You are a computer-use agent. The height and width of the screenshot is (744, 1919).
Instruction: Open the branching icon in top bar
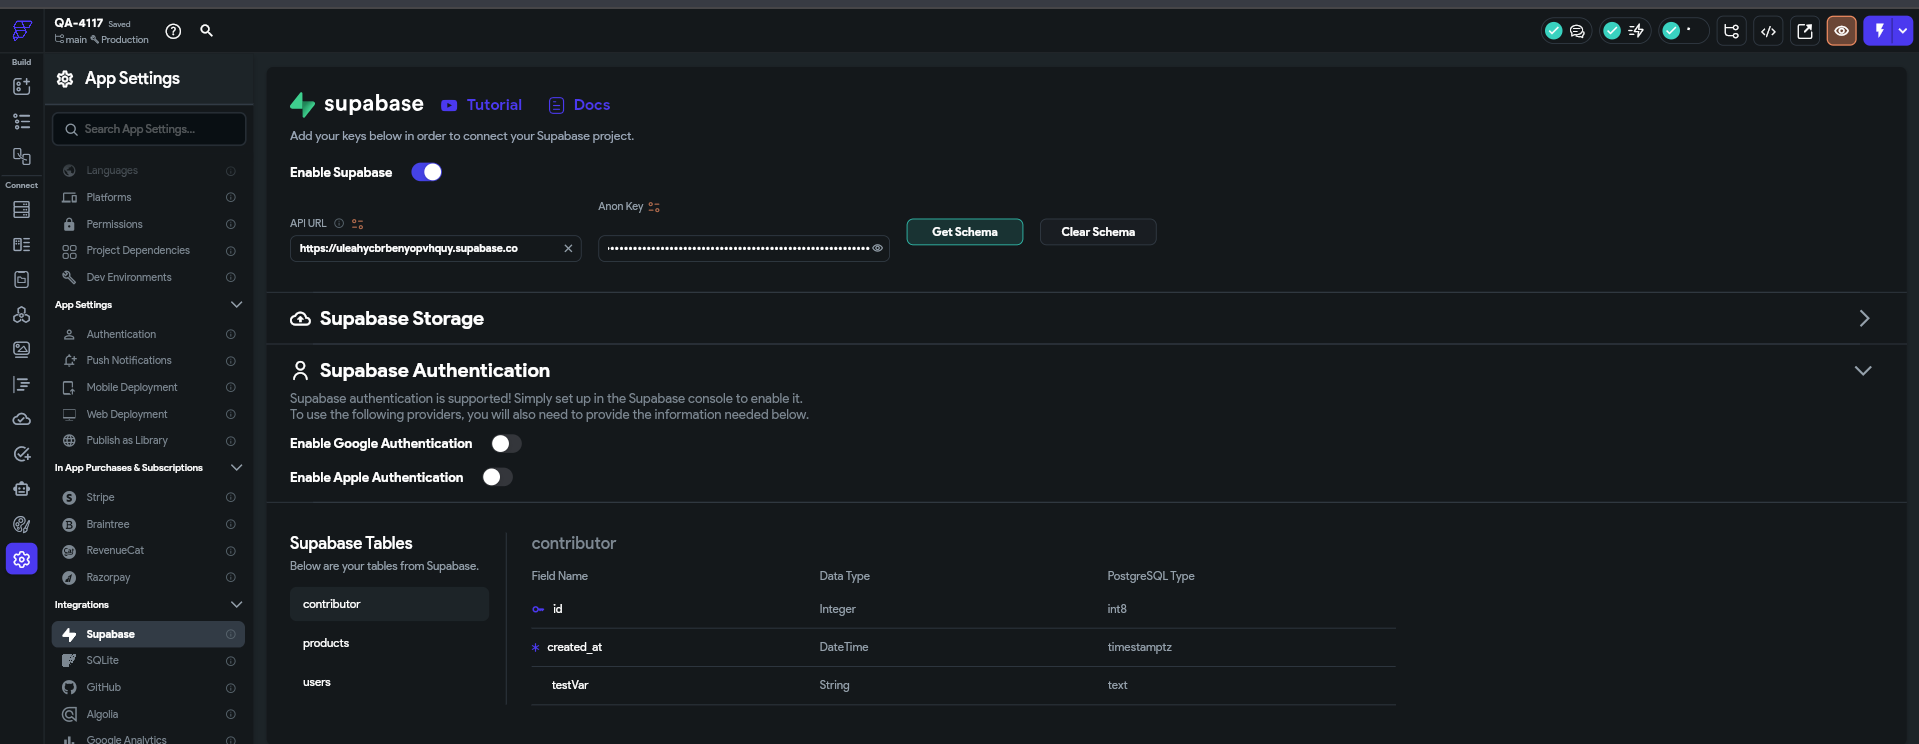click(x=1732, y=31)
